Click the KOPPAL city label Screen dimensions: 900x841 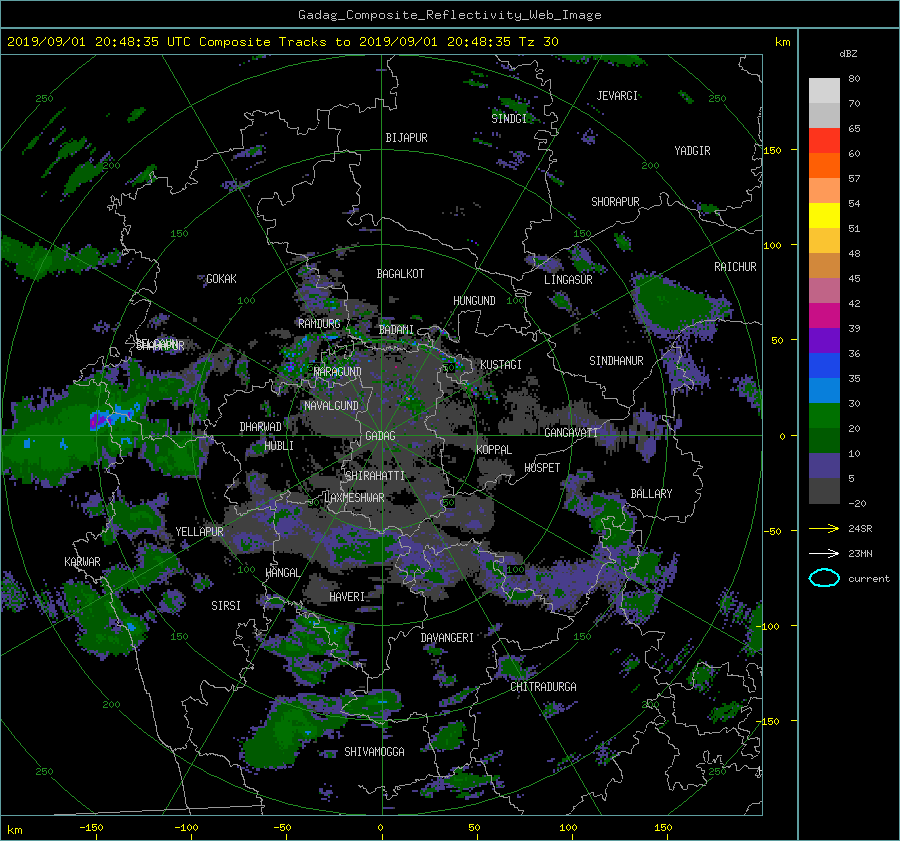(x=494, y=450)
